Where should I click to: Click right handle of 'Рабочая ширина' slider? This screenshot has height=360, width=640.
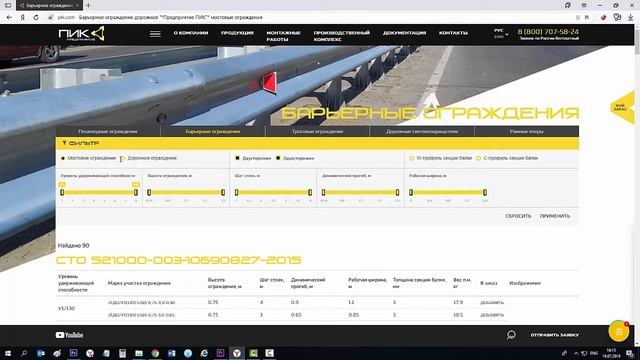pos(485,192)
